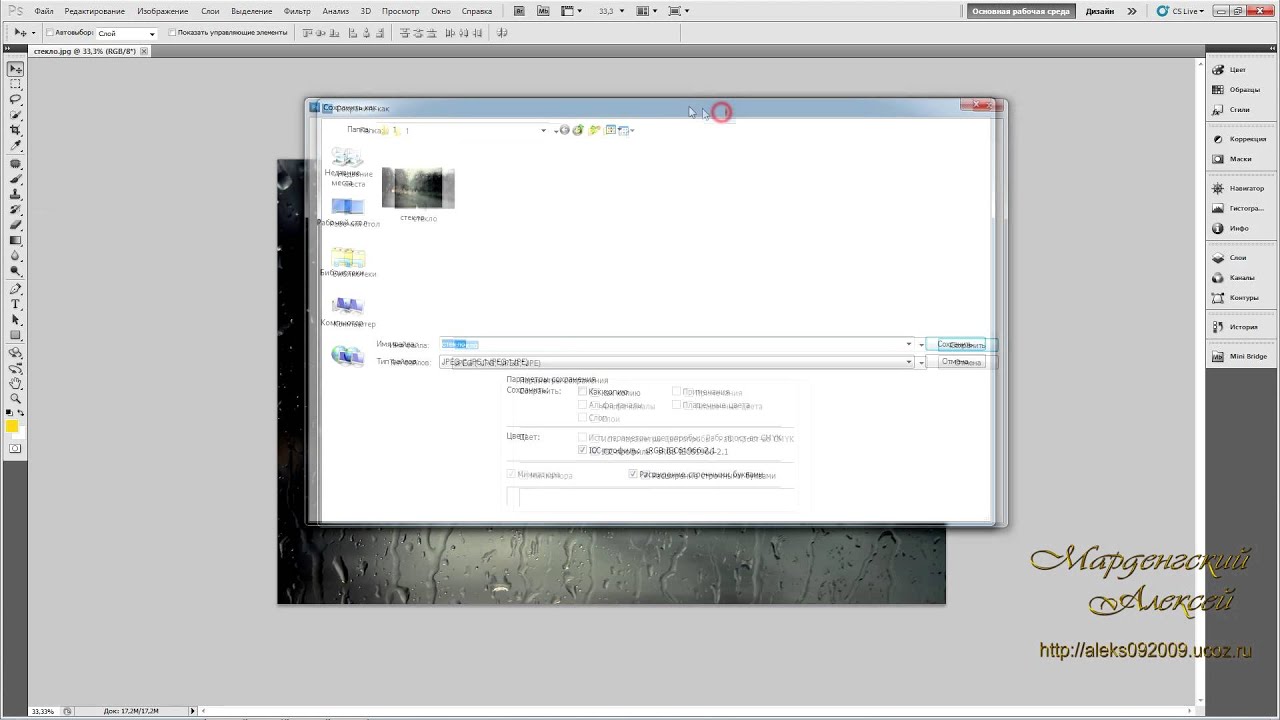Open the Фильтр menu
This screenshot has height=720, width=1280.
(x=297, y=11)
